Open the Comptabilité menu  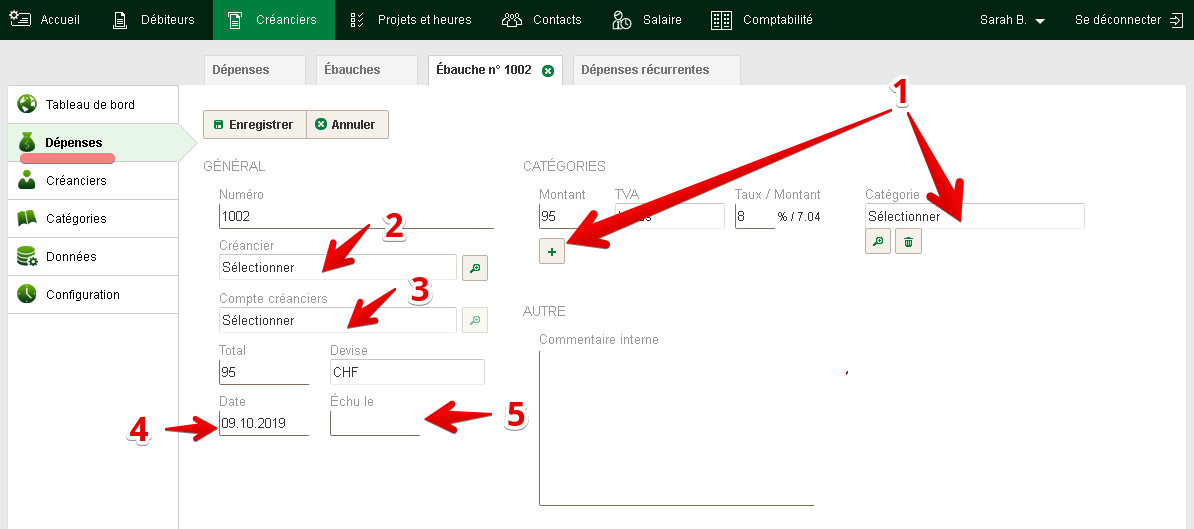coord(761,20)
